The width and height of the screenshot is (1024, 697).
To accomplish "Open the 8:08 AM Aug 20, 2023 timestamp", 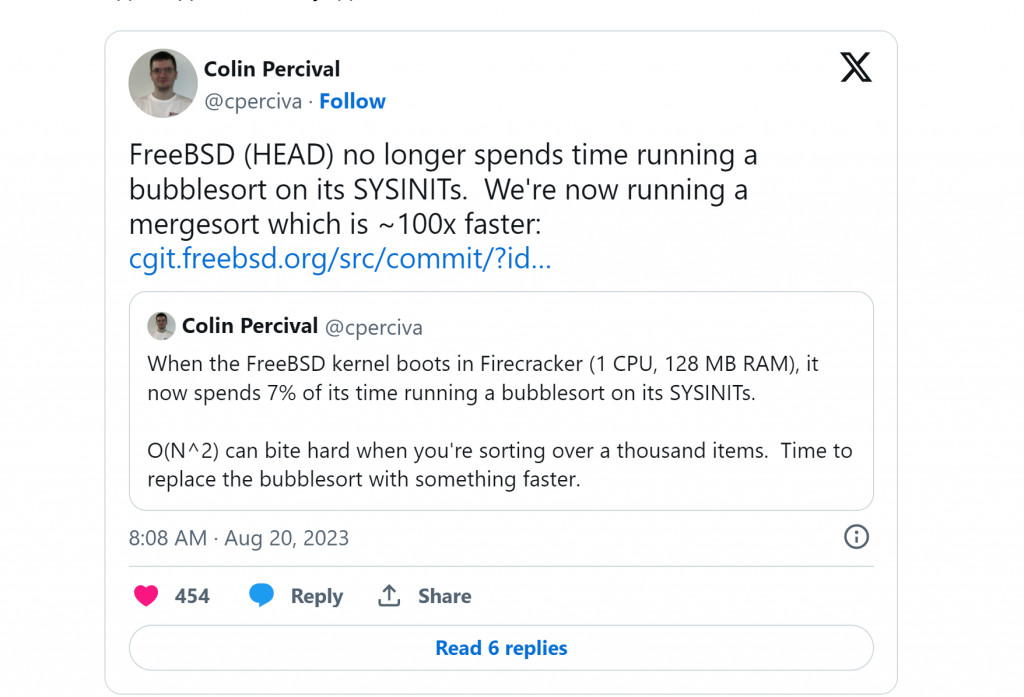I will pos(239,538).
